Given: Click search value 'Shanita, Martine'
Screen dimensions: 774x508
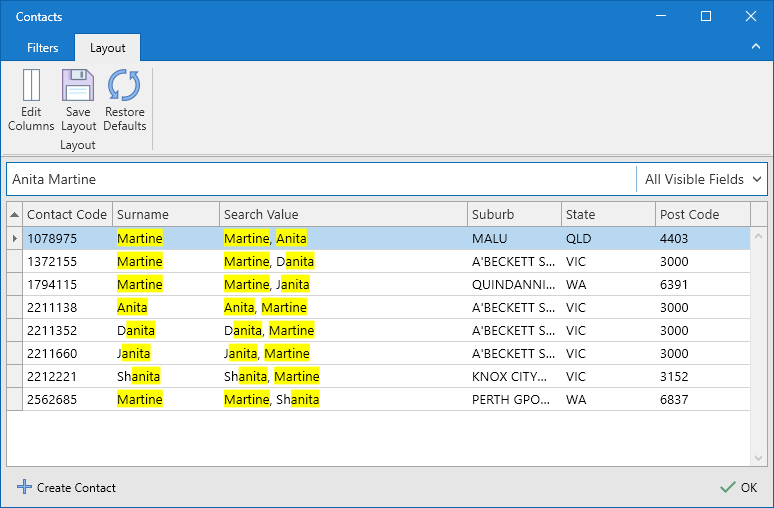Looking at the screenshot, I should click(271, 377).
